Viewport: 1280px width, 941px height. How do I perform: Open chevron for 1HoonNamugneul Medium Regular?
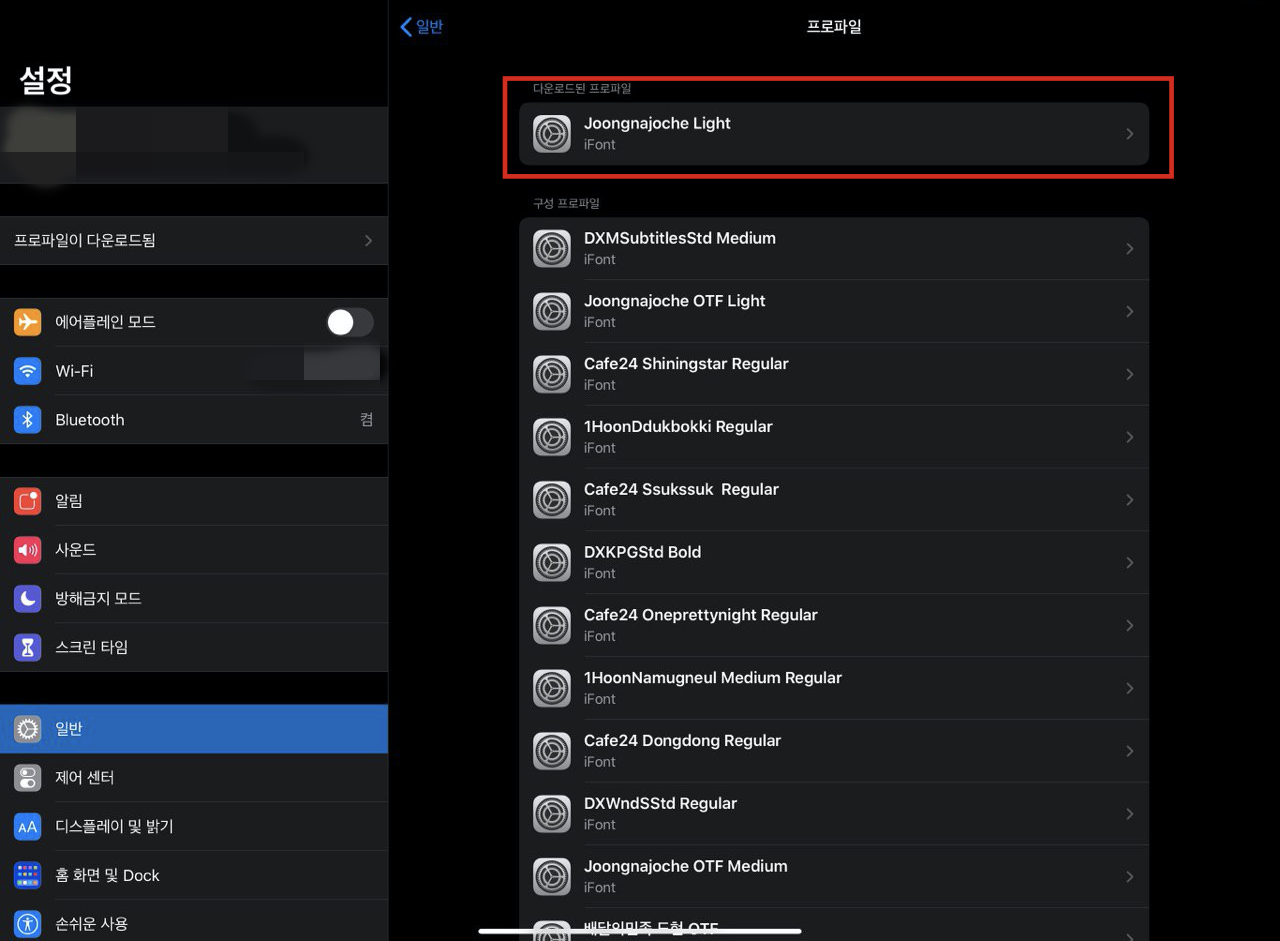tap(1130, 688)
